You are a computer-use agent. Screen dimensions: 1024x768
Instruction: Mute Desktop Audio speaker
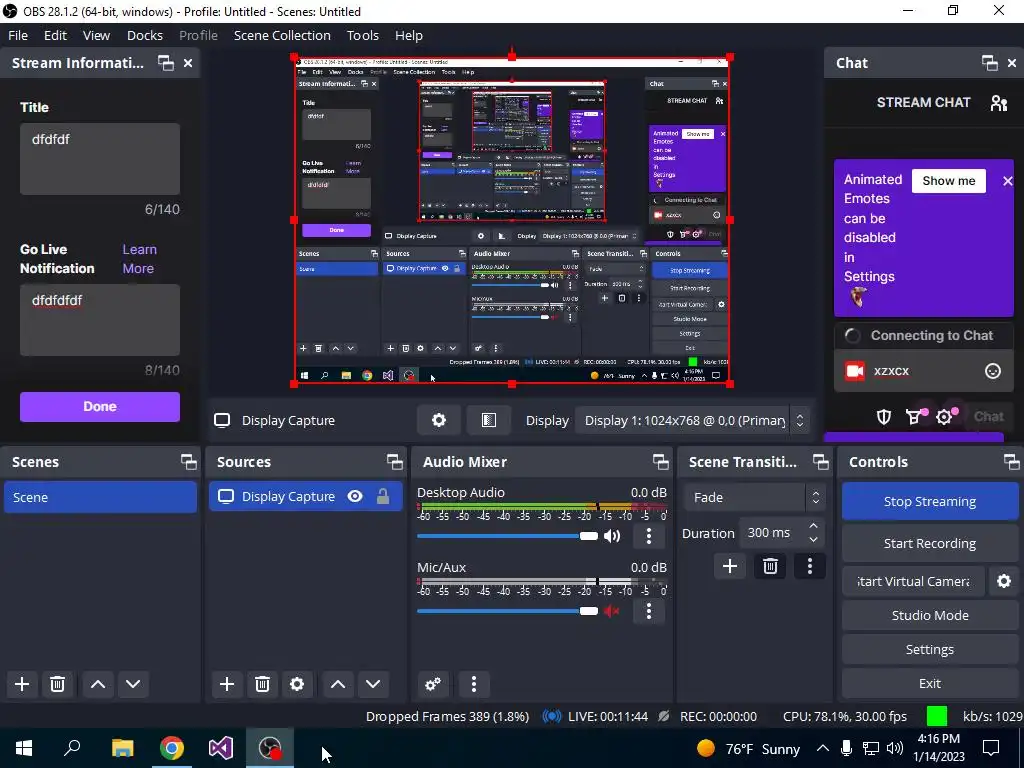(x=612, y=536)
